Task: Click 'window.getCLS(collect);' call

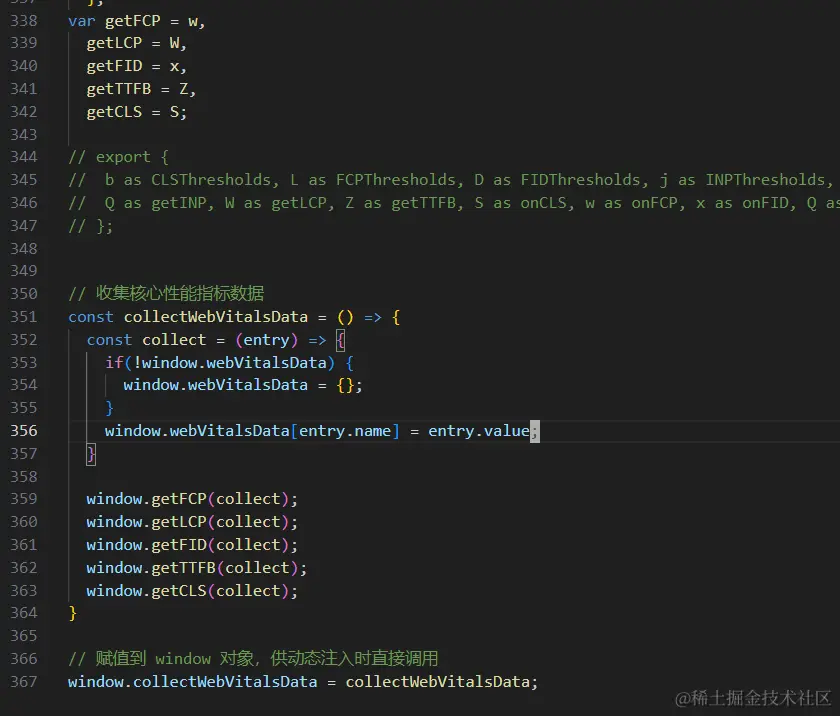Action: [192, 591]
